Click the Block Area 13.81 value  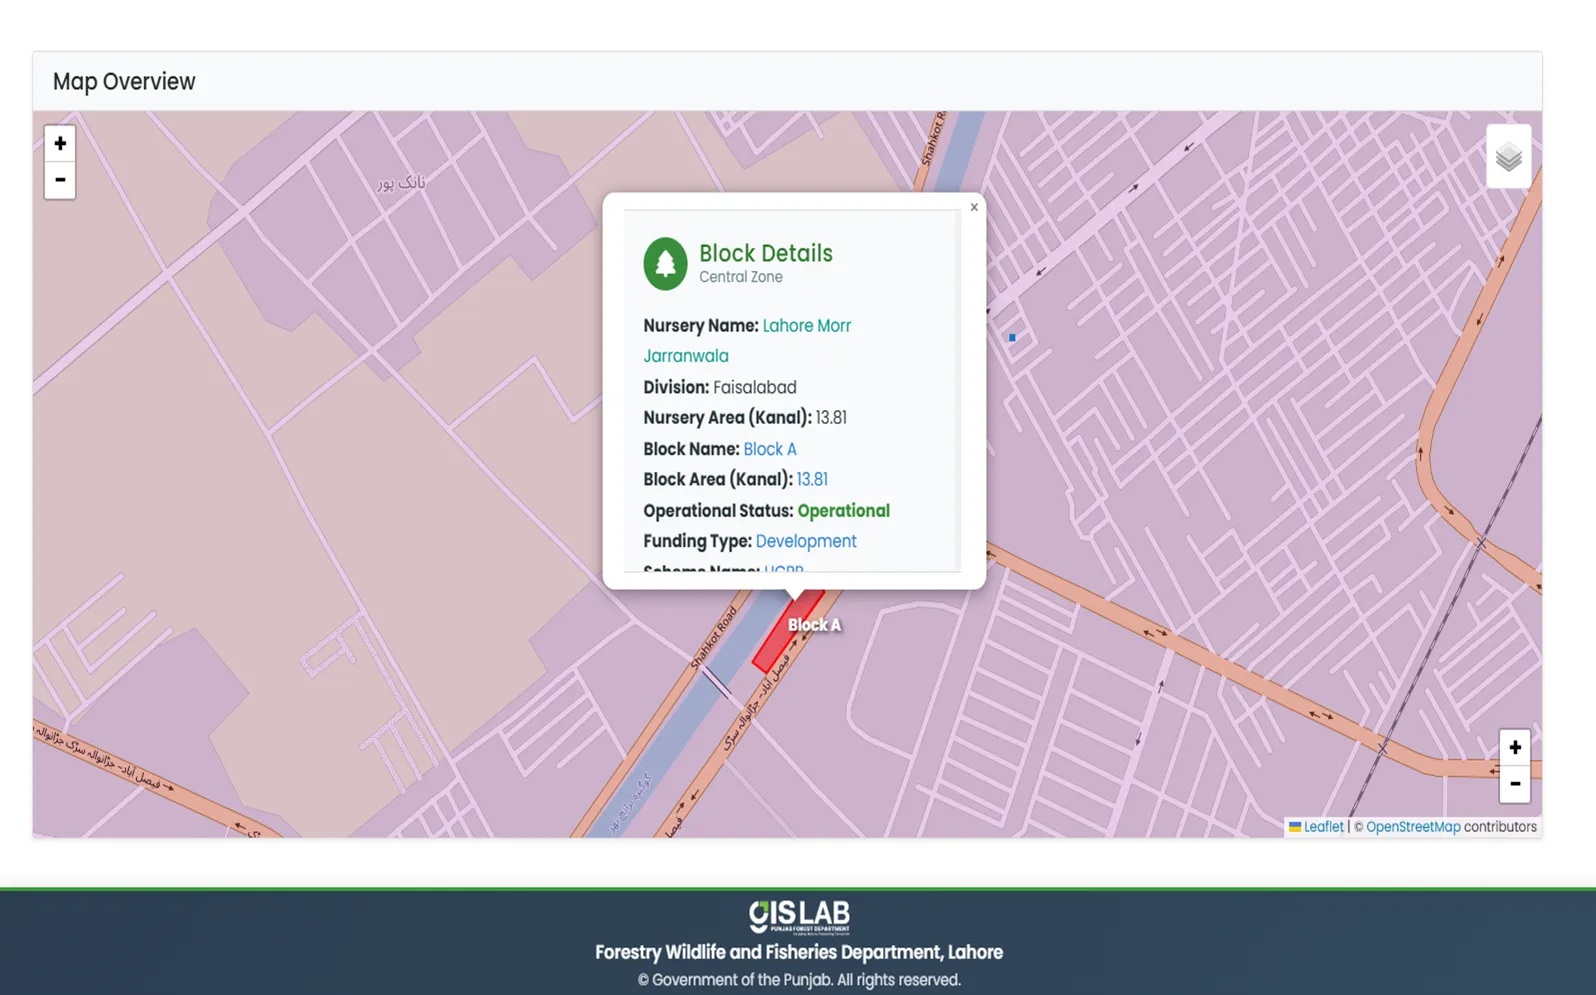811,480
